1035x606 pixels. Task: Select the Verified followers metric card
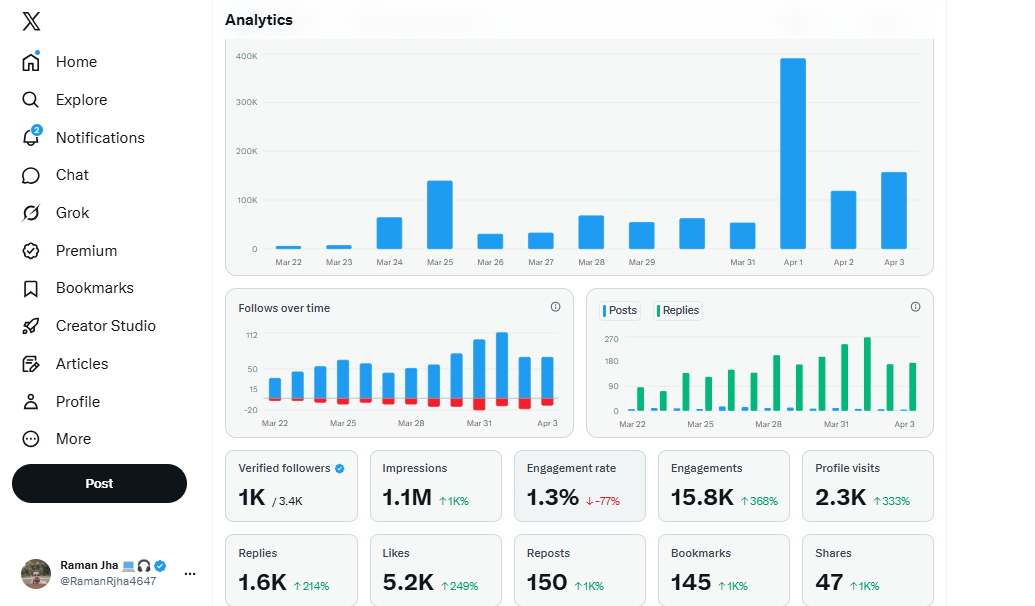tap(291, 486)
